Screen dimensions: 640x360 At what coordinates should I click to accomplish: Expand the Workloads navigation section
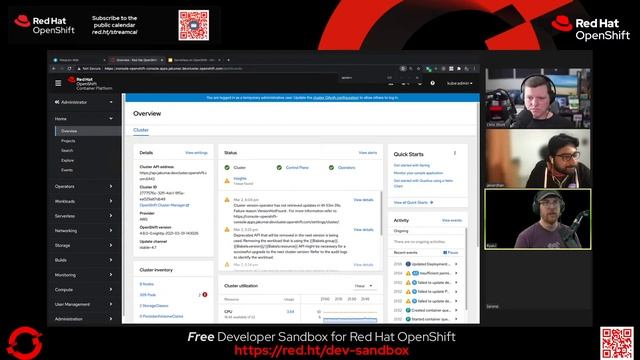pyautogui.click(x=84, y=201)
